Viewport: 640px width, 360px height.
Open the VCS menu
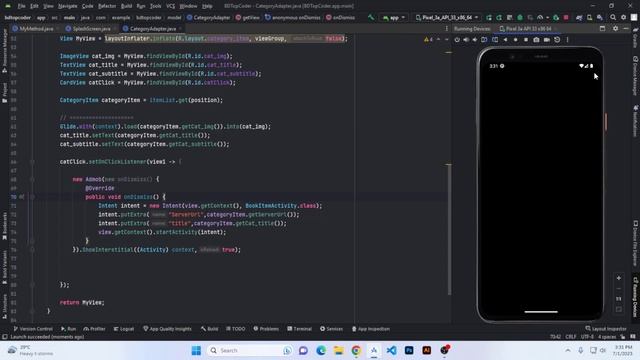171,6
